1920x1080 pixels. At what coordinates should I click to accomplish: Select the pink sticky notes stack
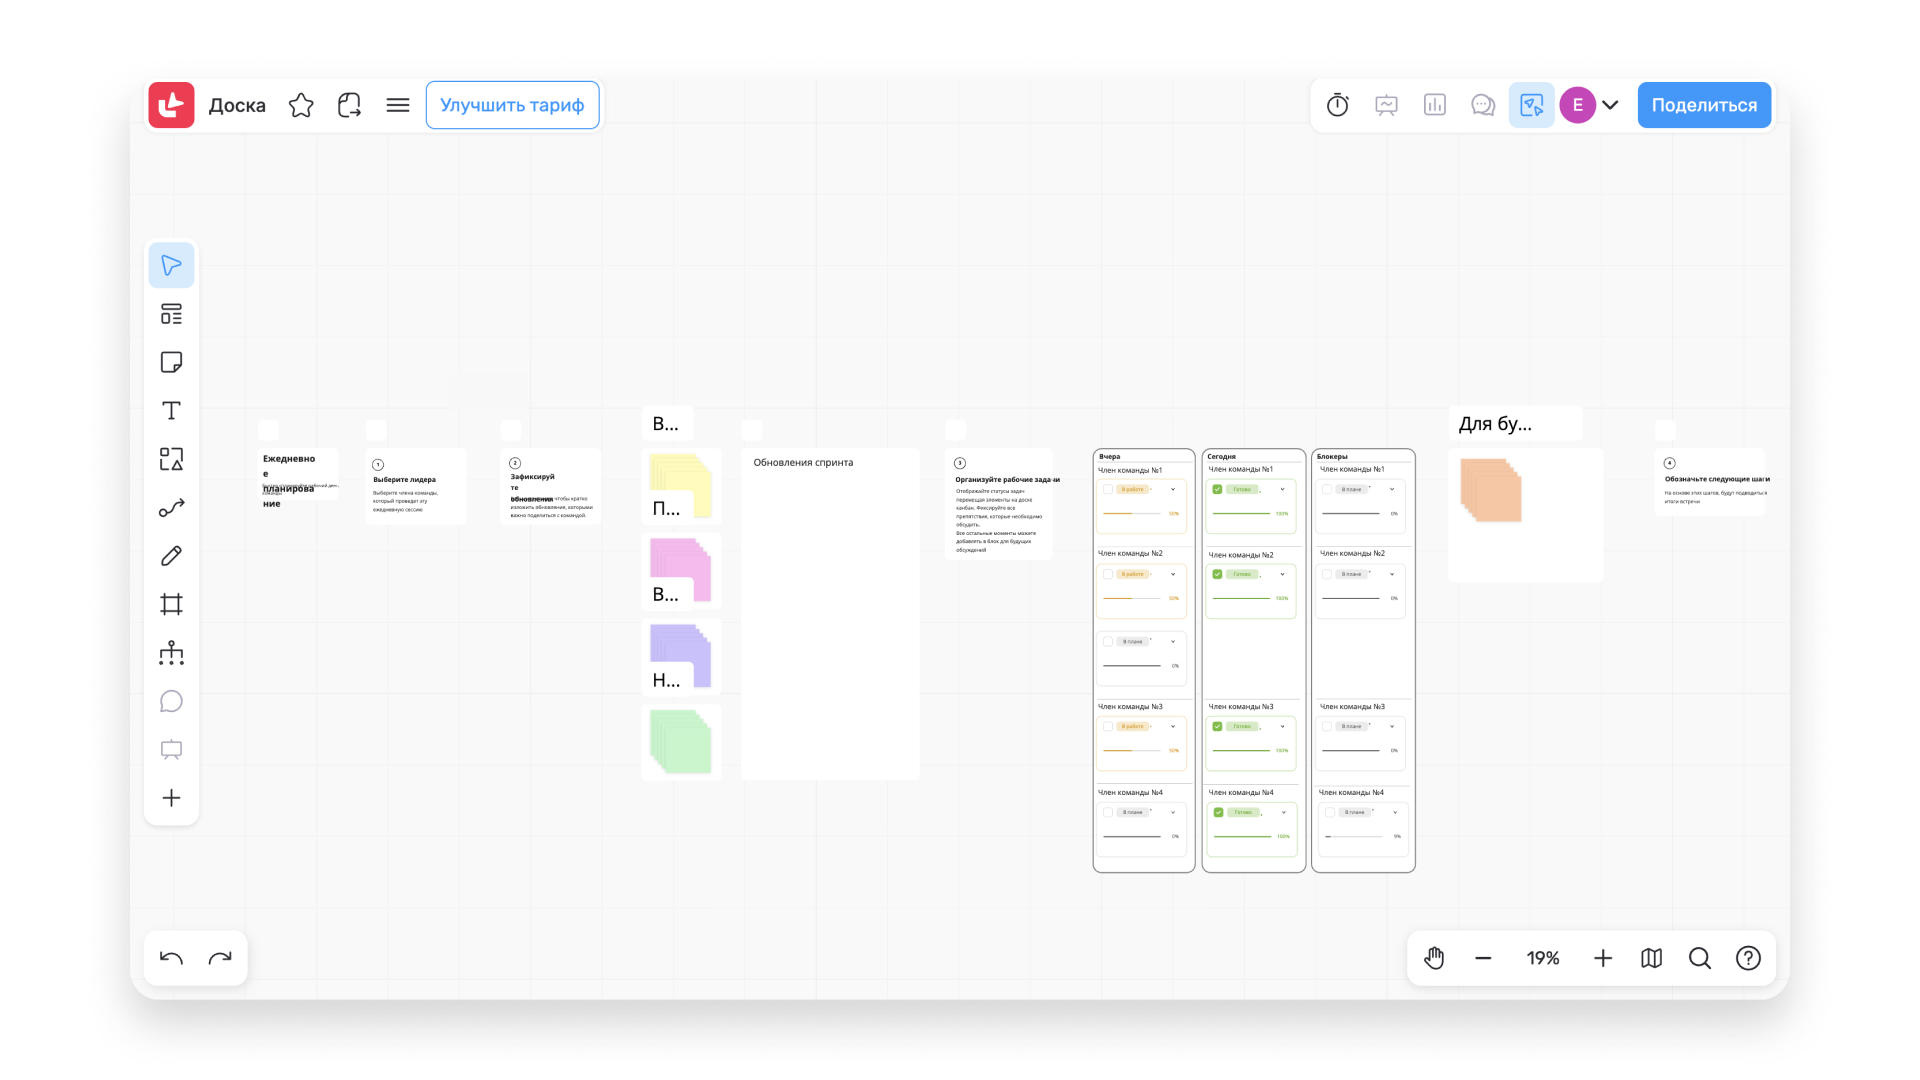click(x=680, y=569)
